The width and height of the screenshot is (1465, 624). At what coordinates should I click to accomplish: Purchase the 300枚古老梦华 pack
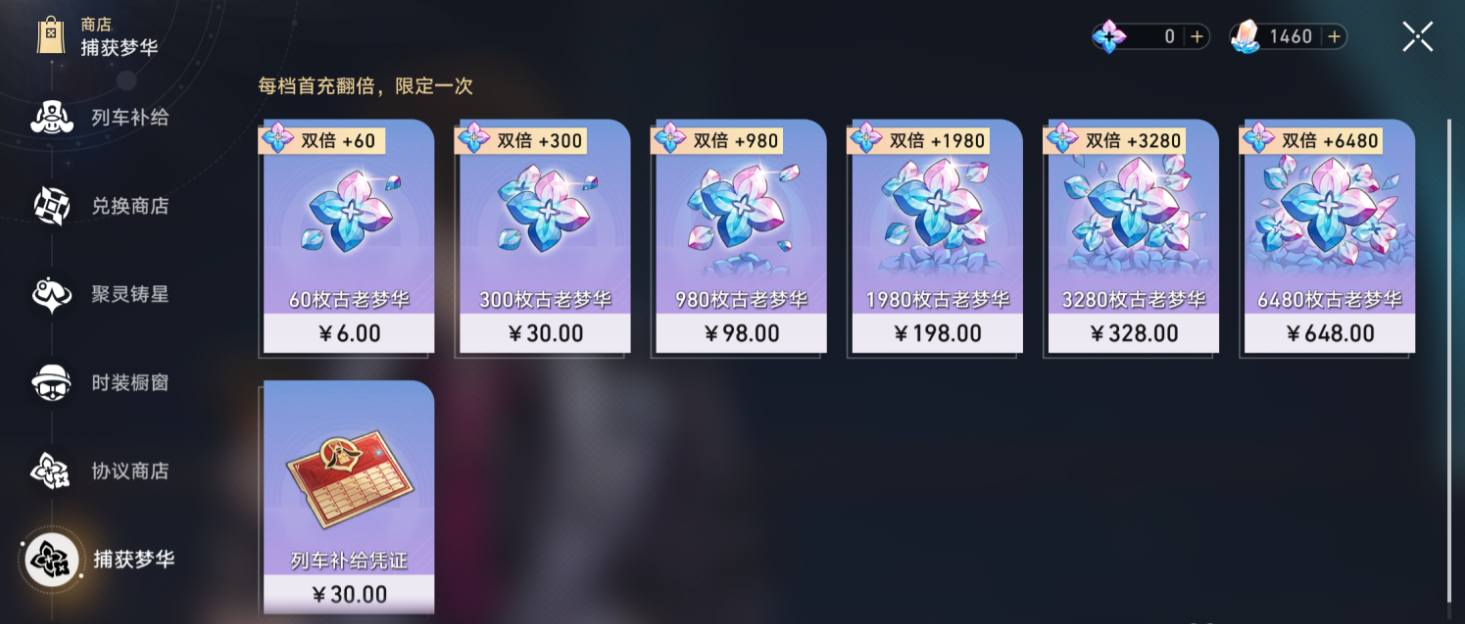545,237
